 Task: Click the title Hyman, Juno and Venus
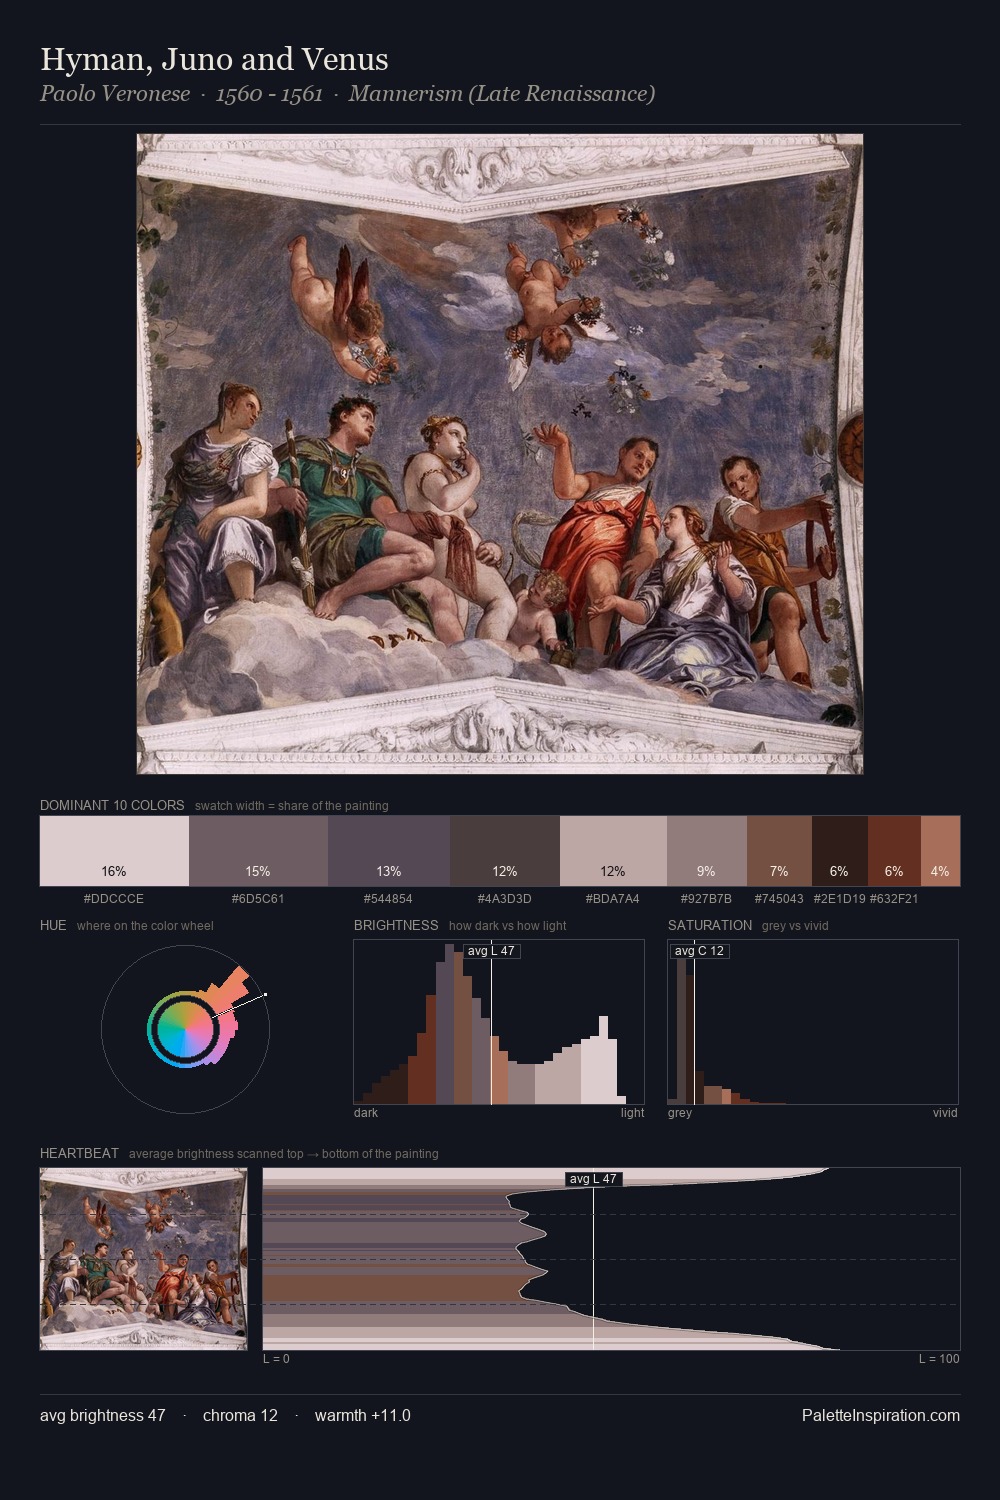click(214, 60)
